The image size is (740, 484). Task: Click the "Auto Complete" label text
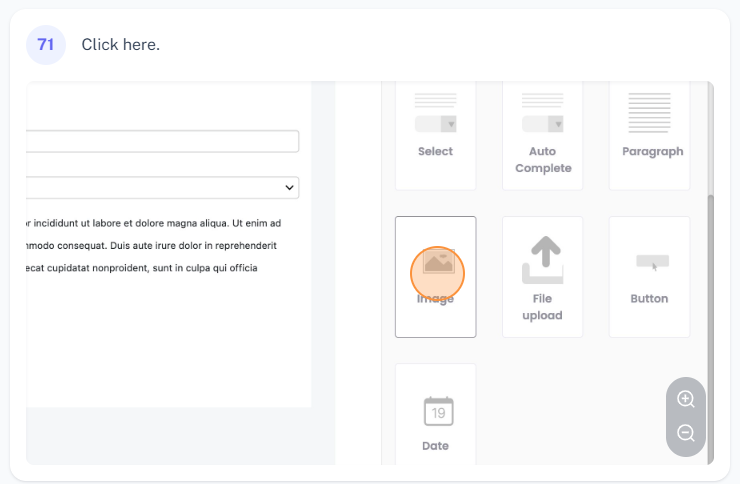(543, 160)
